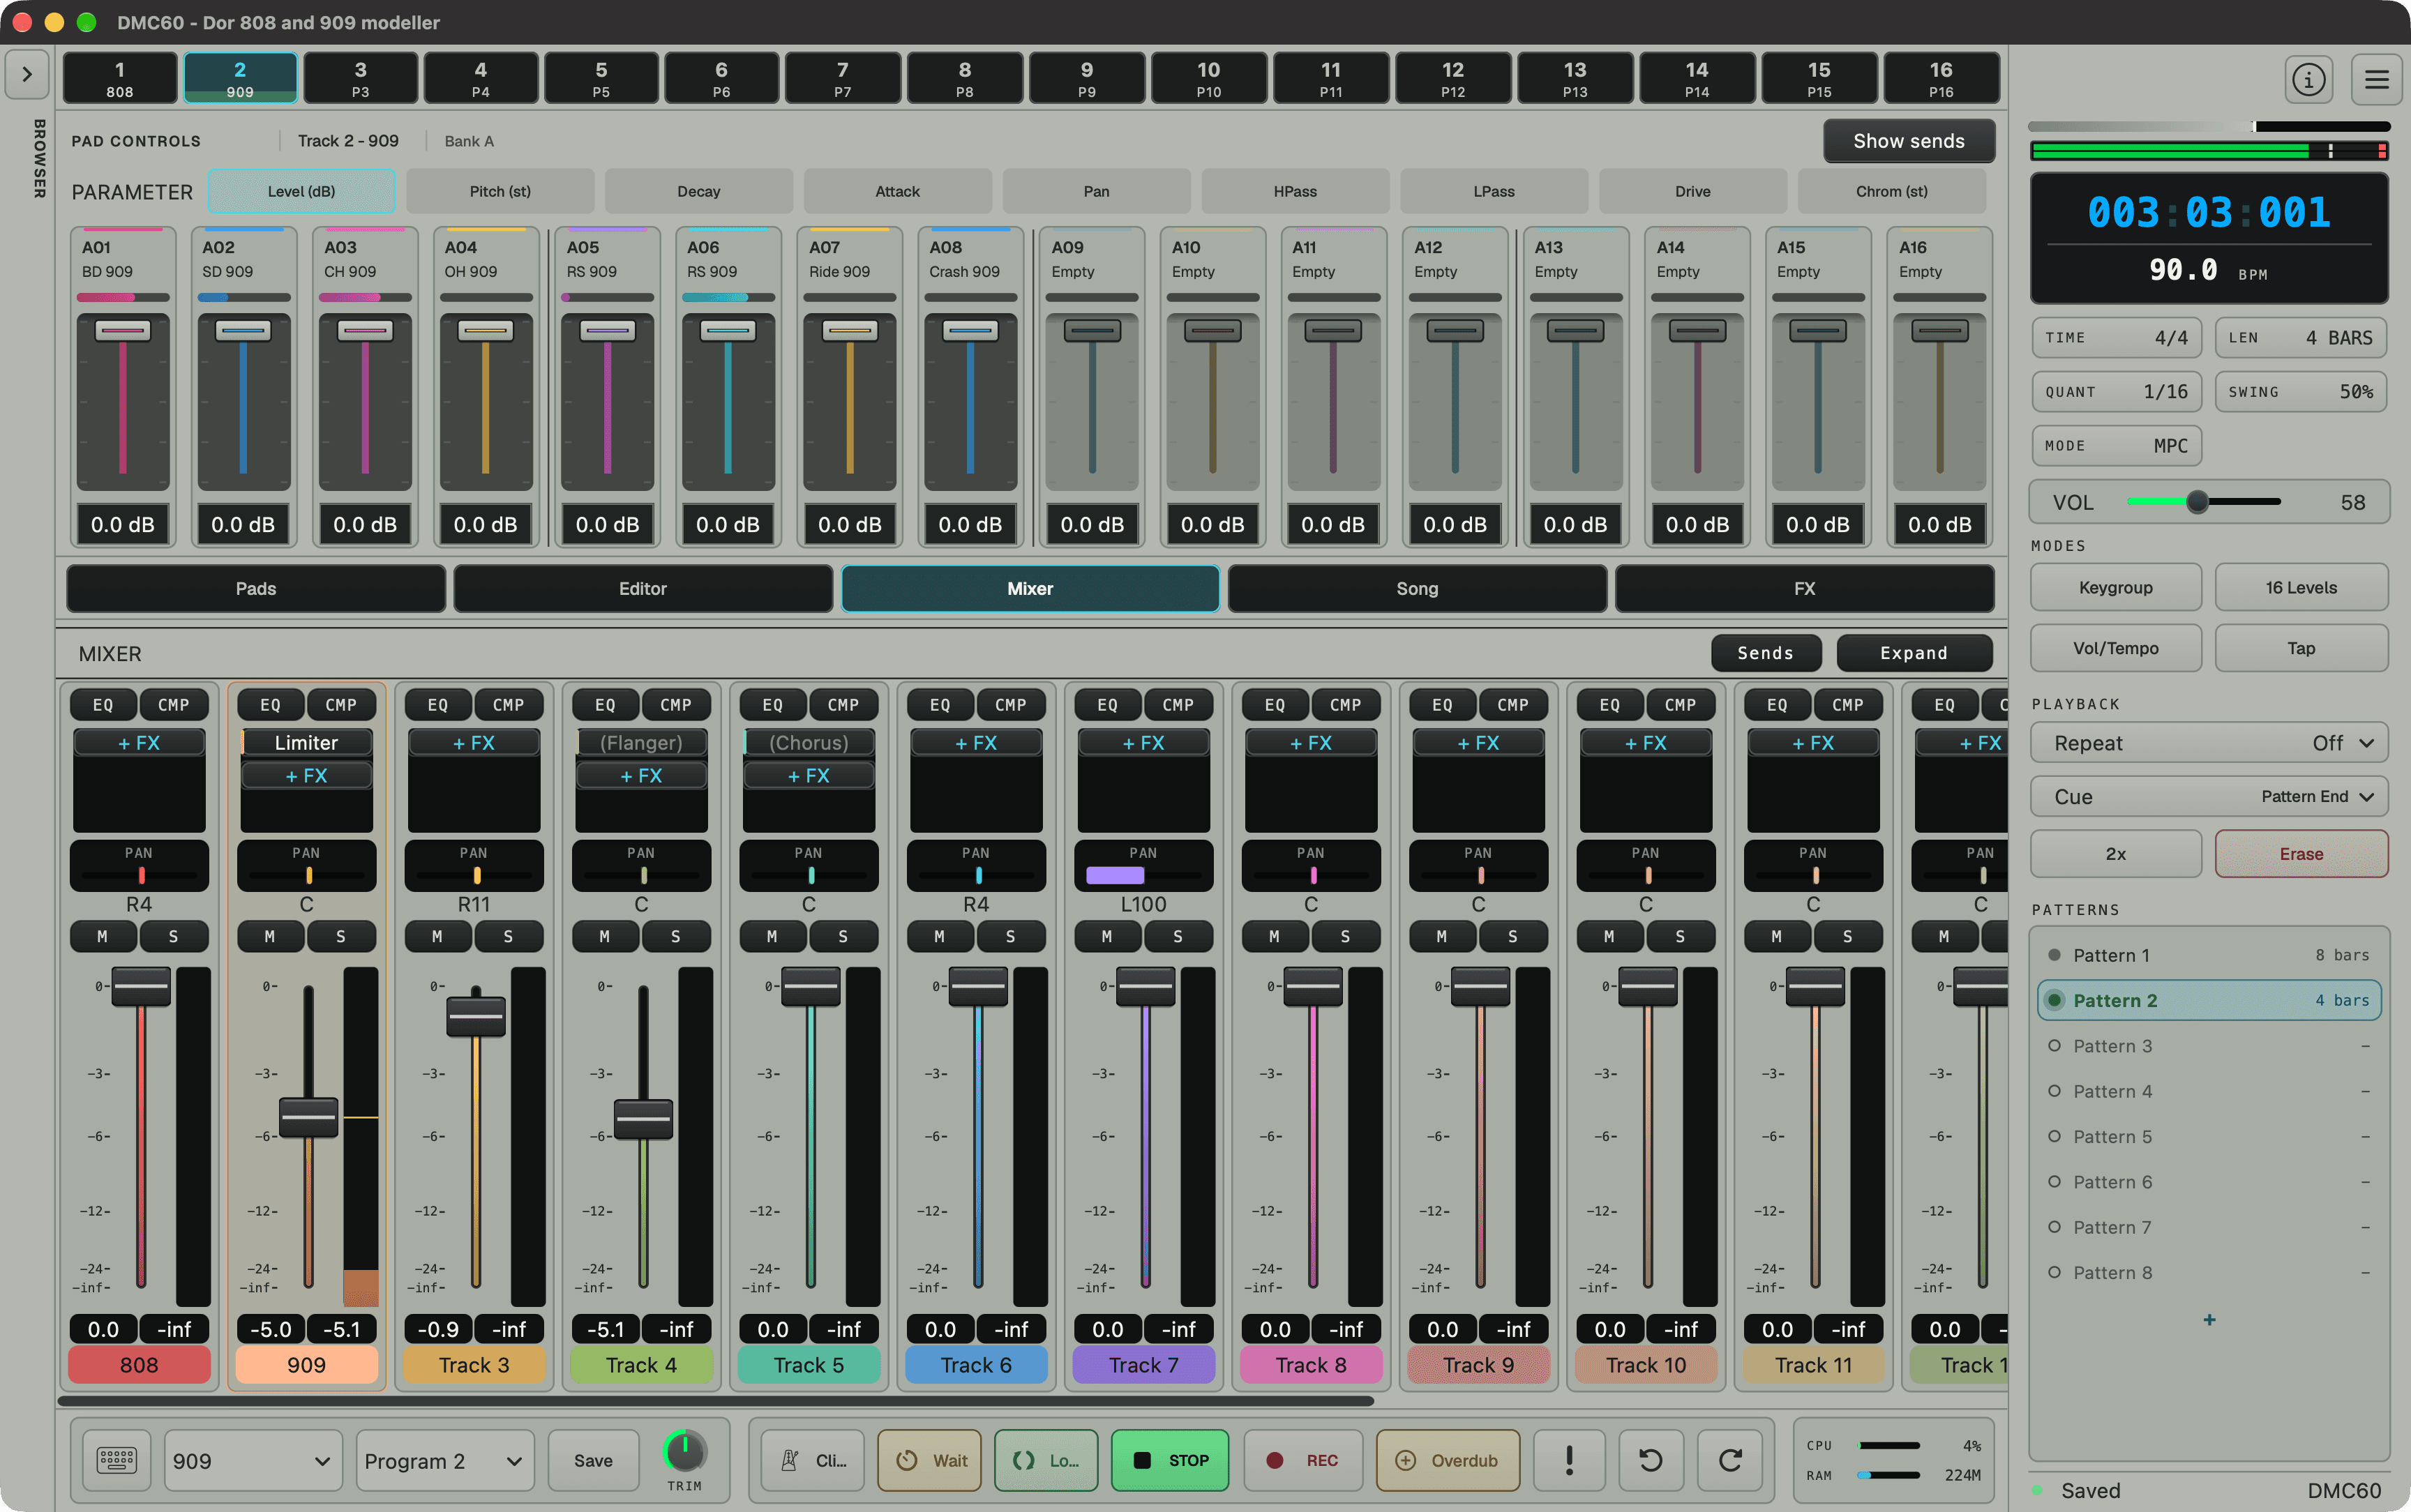Select Pattern 1 in patterns list

(2208, 955)
